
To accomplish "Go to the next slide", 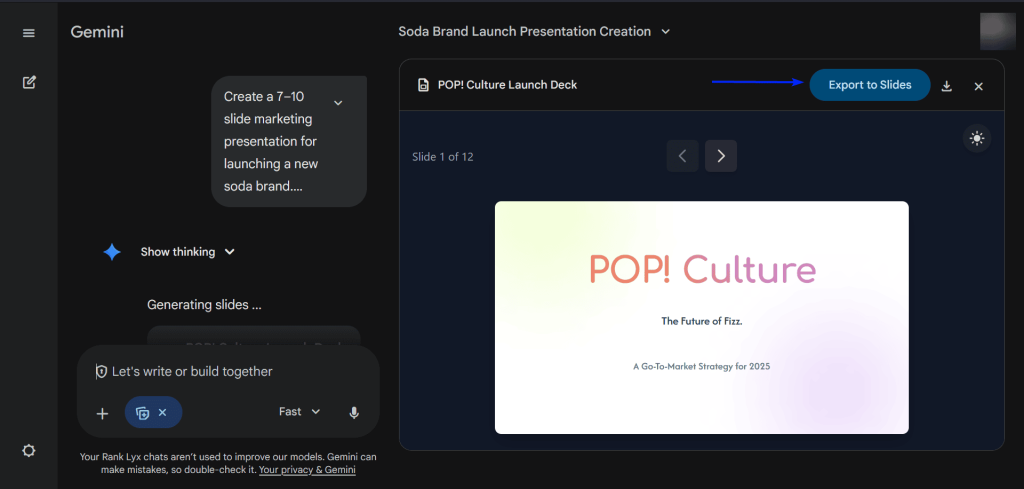I will coord(720,156).
